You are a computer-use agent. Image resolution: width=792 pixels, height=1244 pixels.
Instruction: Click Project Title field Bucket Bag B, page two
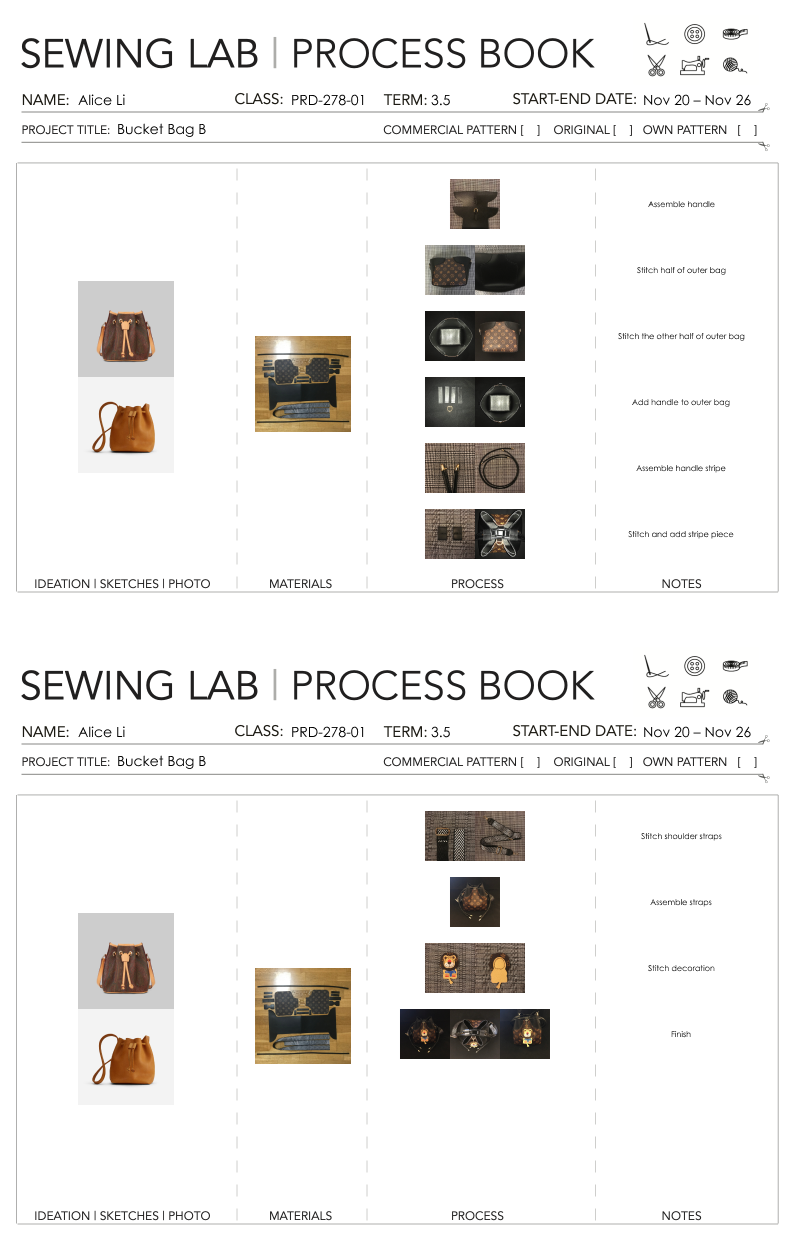(161, 761)
